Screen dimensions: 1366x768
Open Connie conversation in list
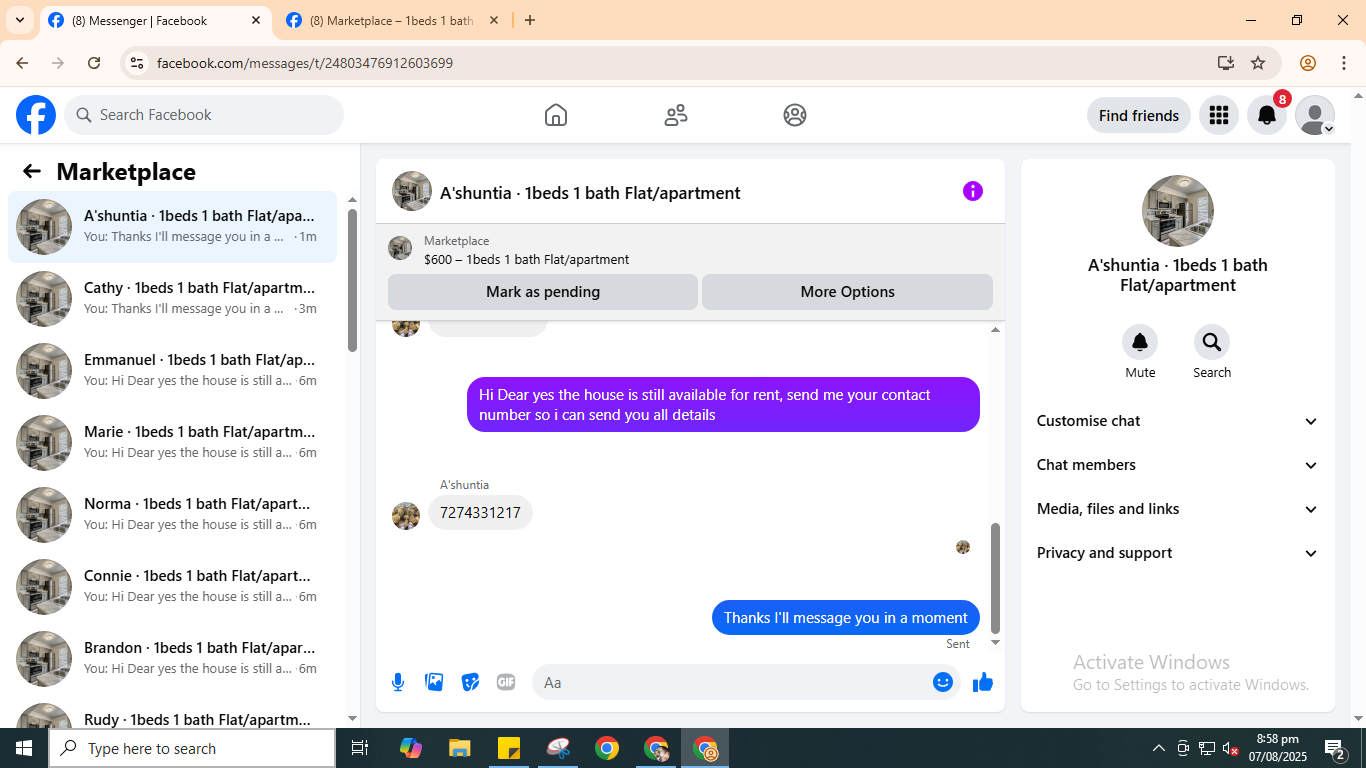[x=173, y=587]
